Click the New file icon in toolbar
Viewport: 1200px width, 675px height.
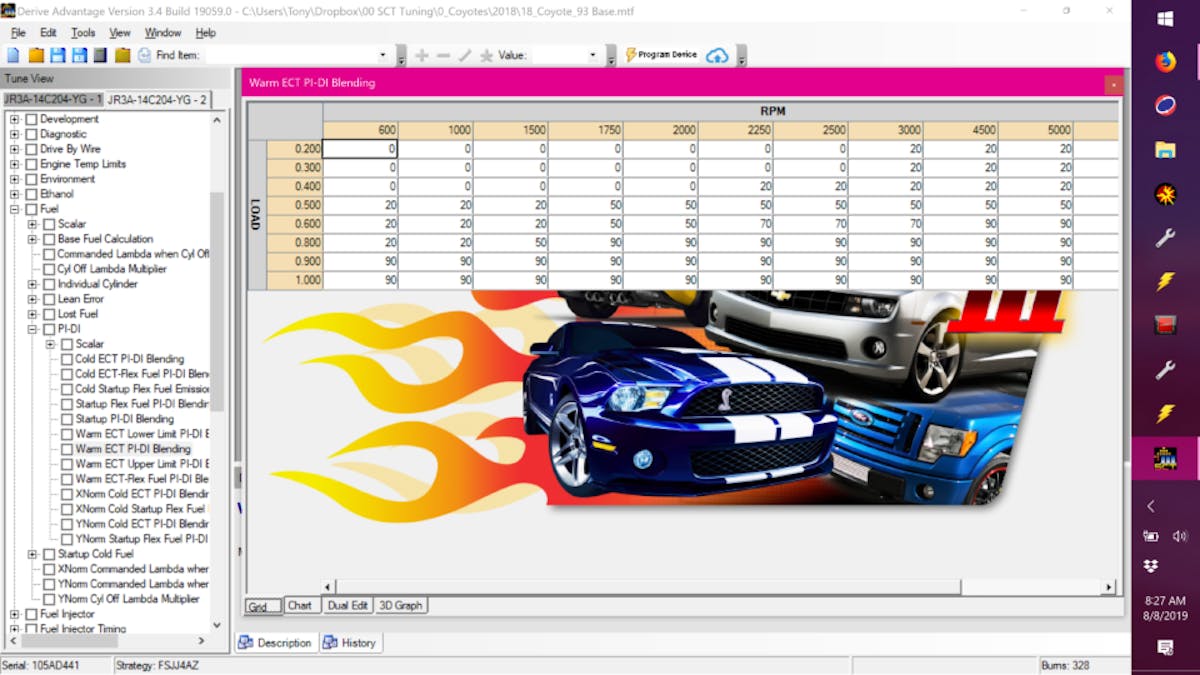click(13, 55)
